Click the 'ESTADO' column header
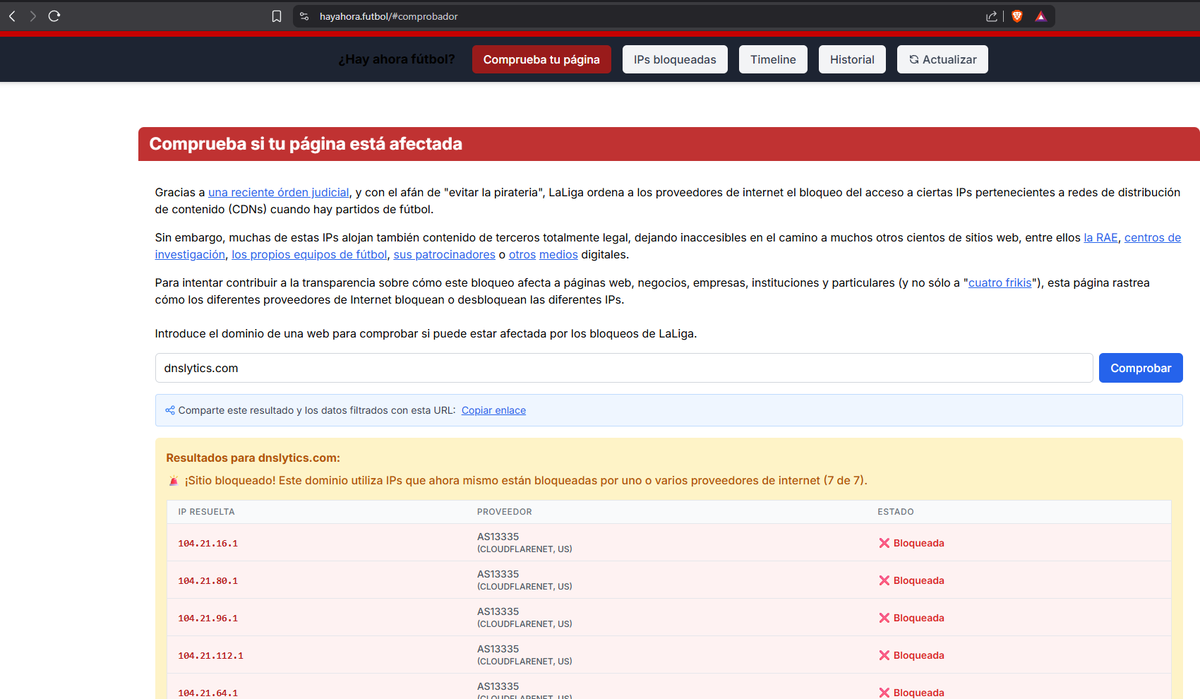The image size is (1200, 699). 895,512
